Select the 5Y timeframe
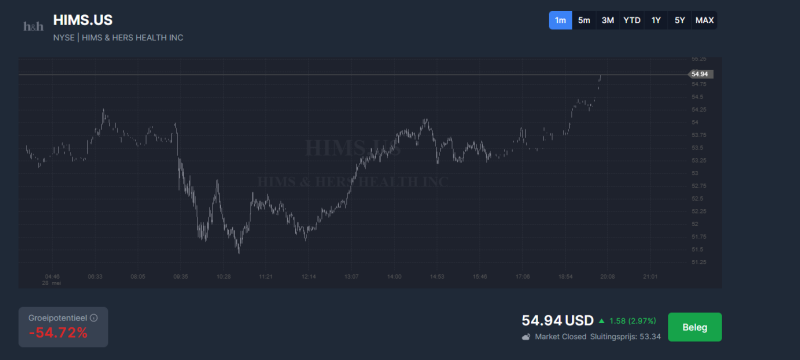The height and width of the screenshot is (360, 800). (680, 20)
